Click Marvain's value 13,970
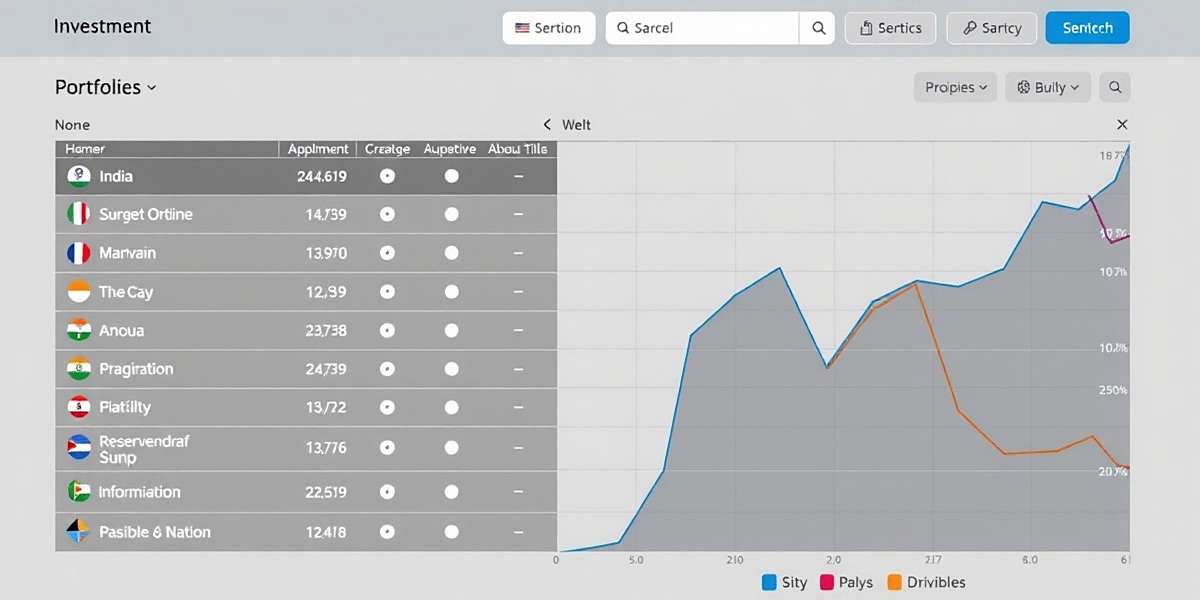Viewport: 1200px width, 600px height. pos(326,254)
